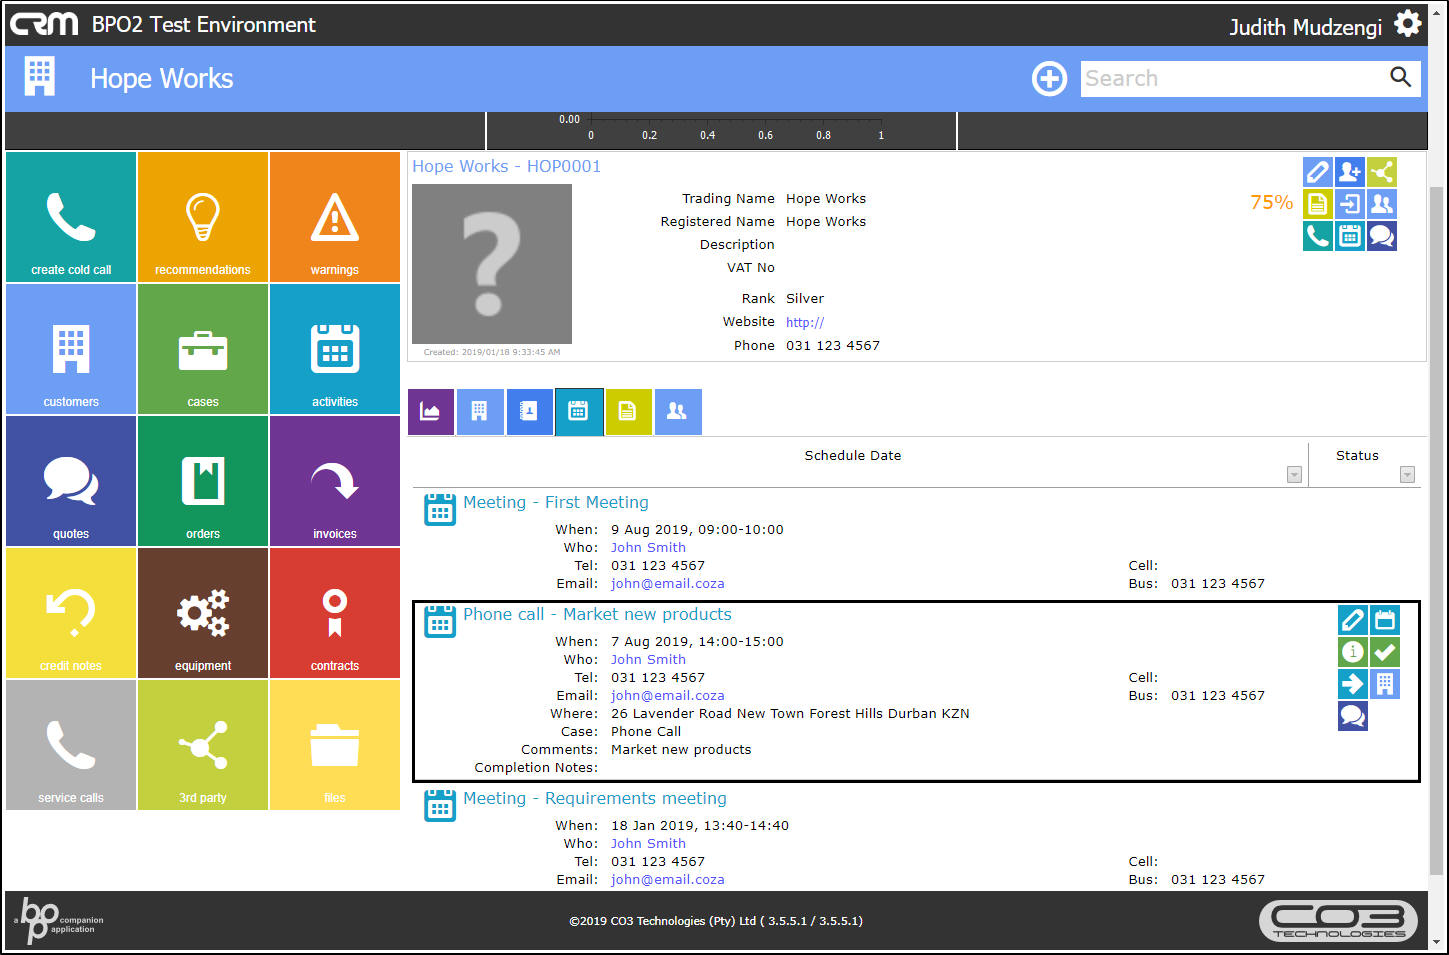
Task: Click John Smith under First Meeting
Action: (648, 547)
